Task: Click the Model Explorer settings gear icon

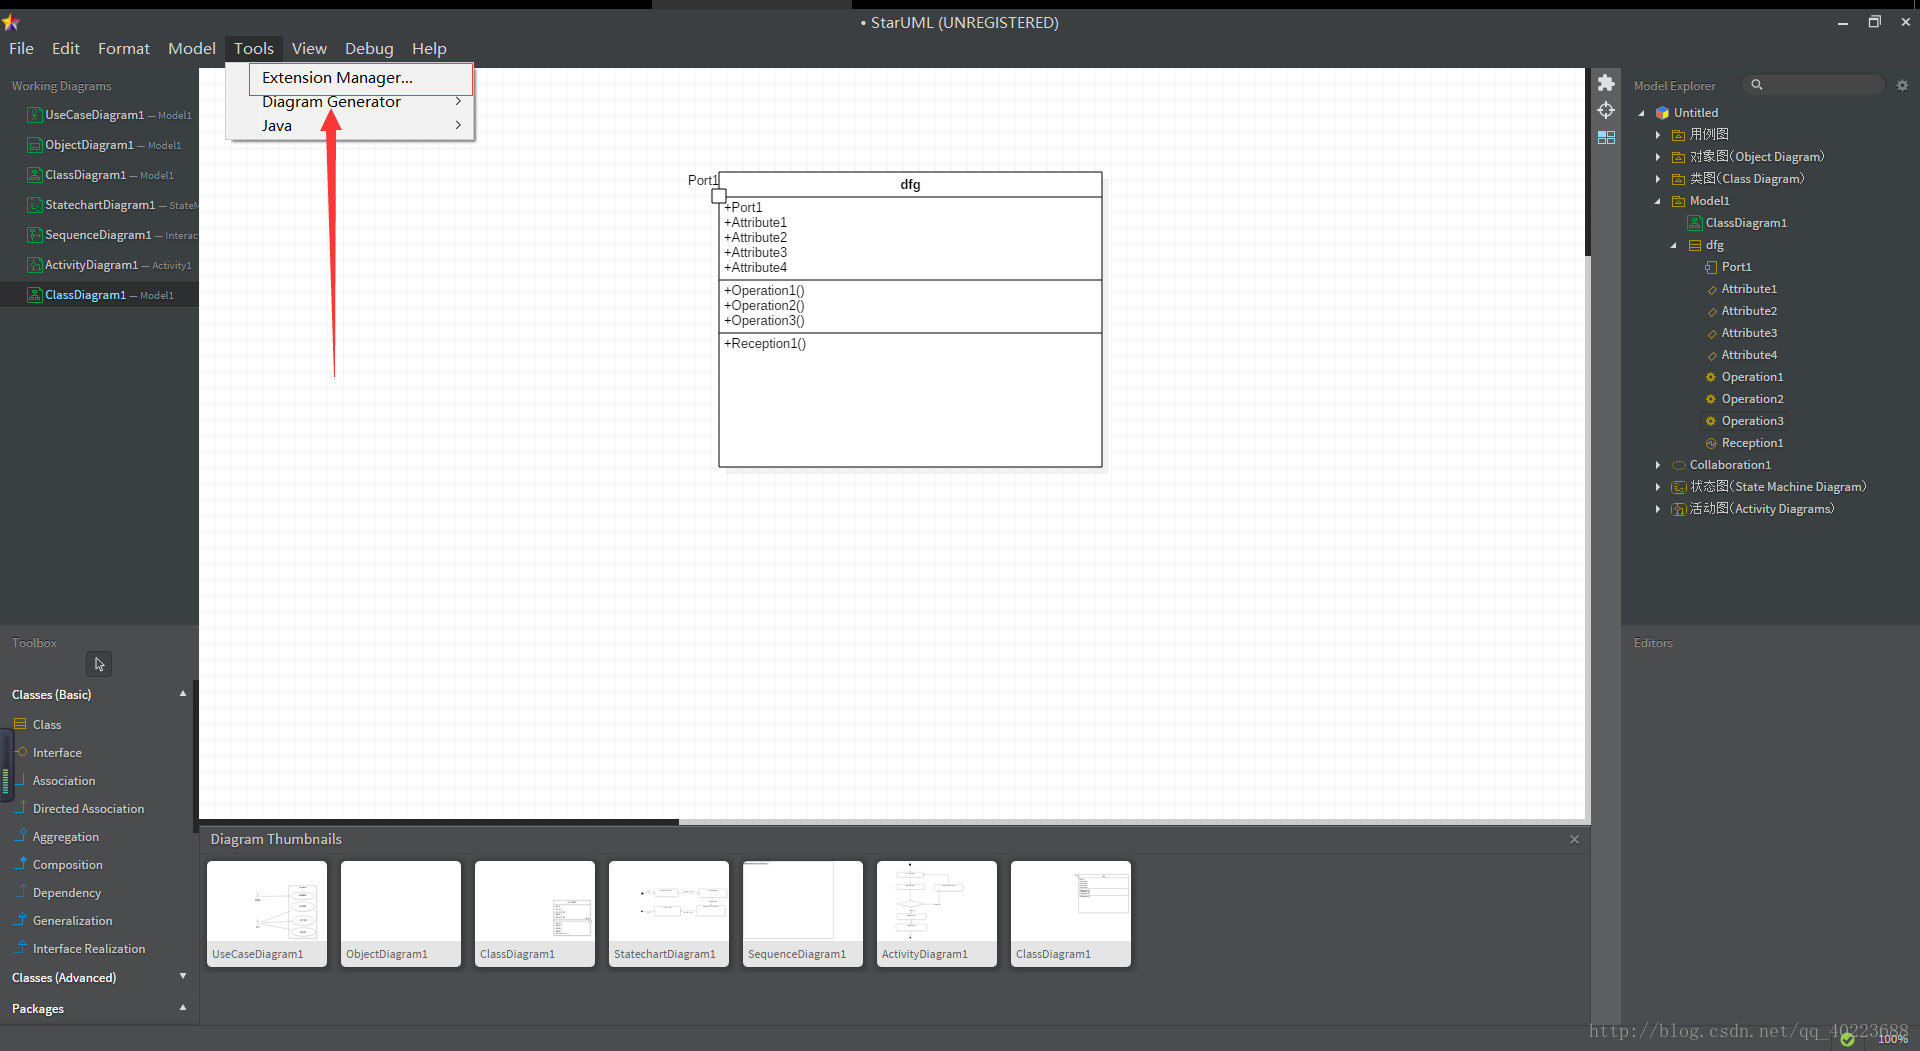Action: point(1902,85)
